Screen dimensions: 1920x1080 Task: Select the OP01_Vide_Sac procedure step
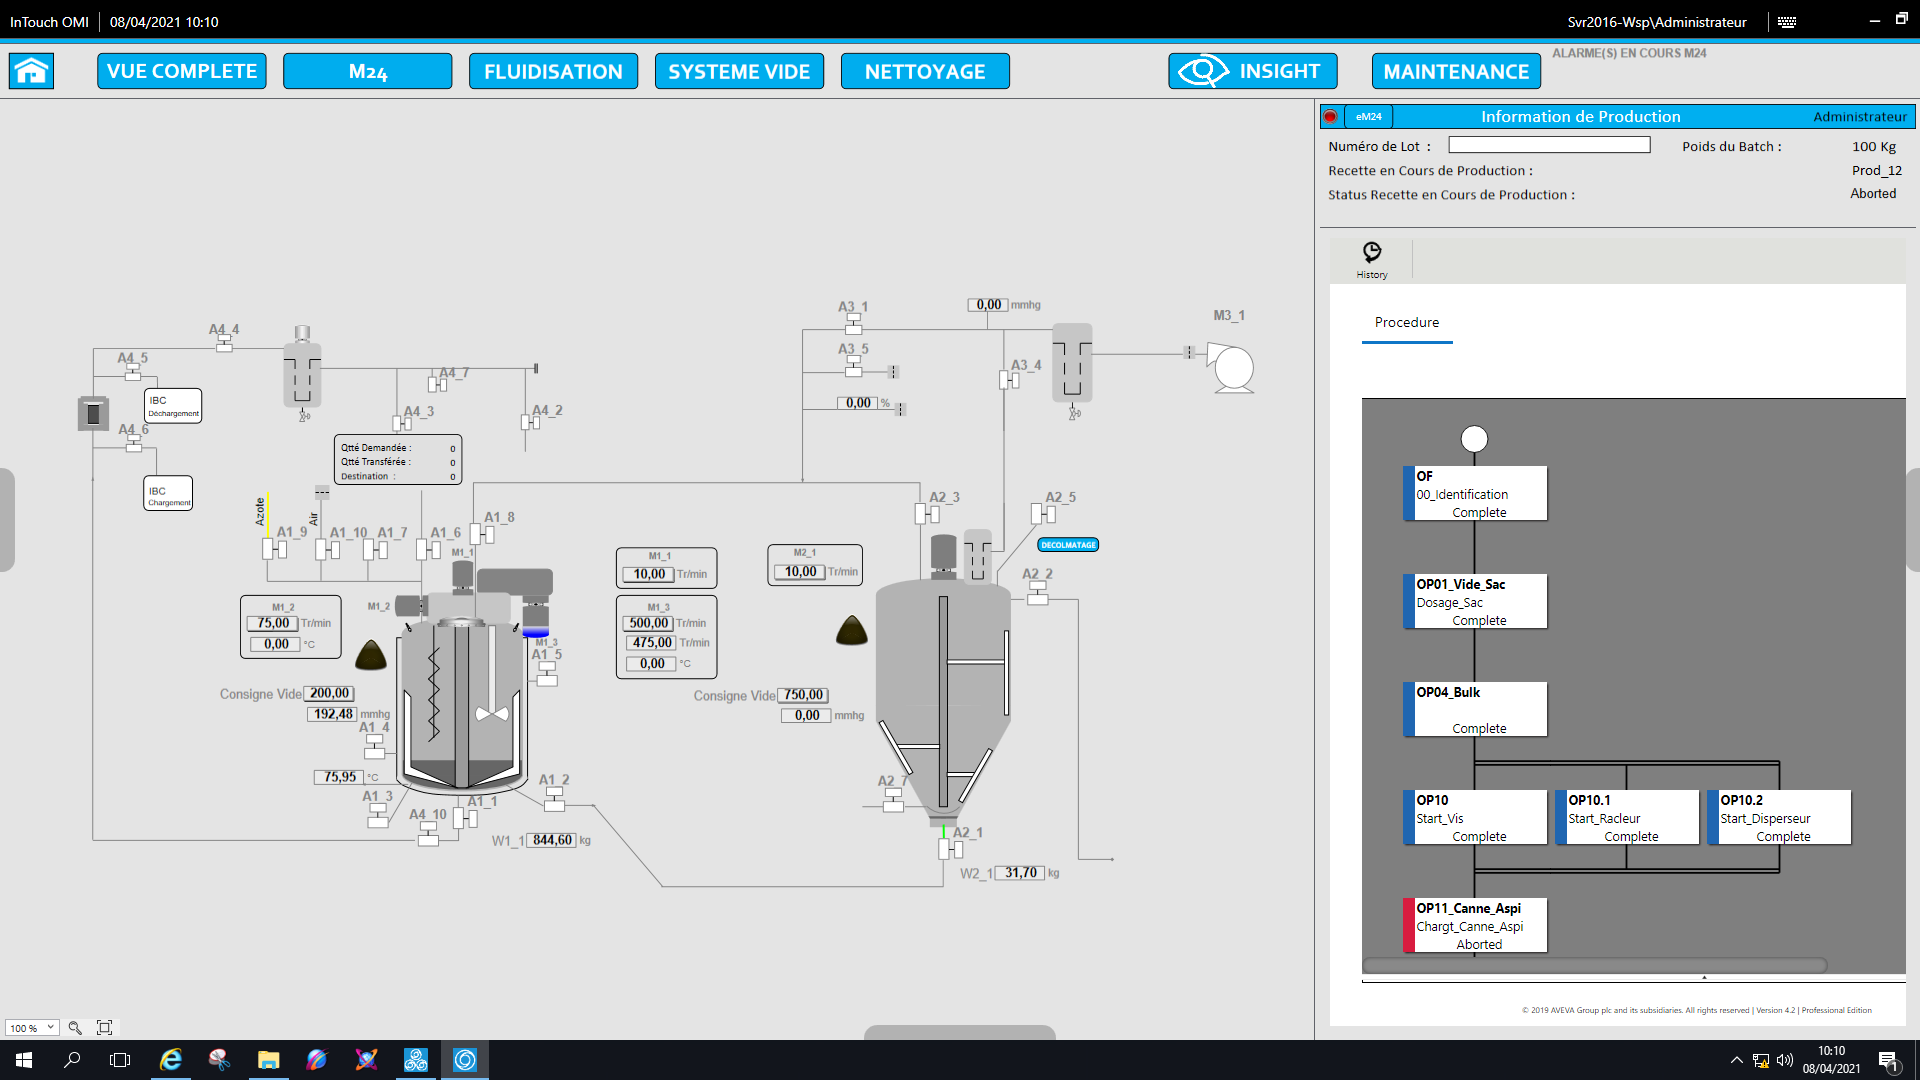1475,602
